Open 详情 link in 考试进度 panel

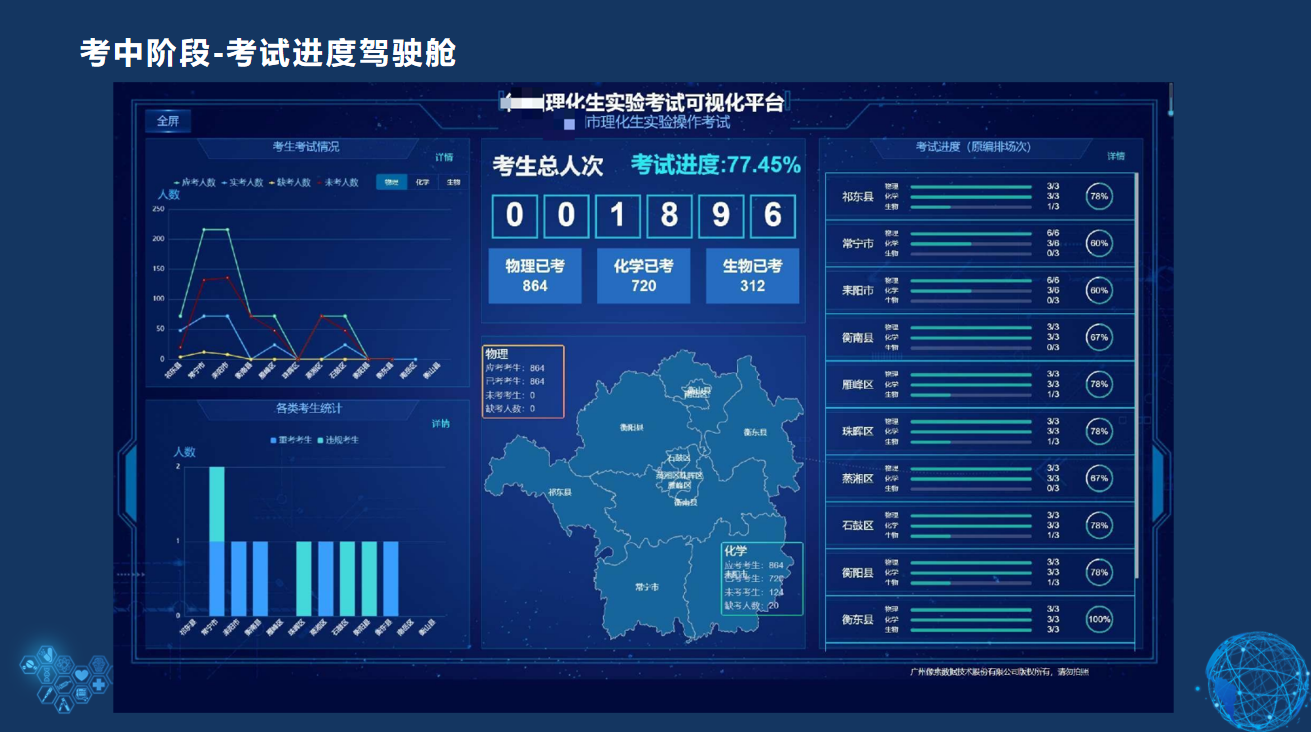coord(1116,157)
